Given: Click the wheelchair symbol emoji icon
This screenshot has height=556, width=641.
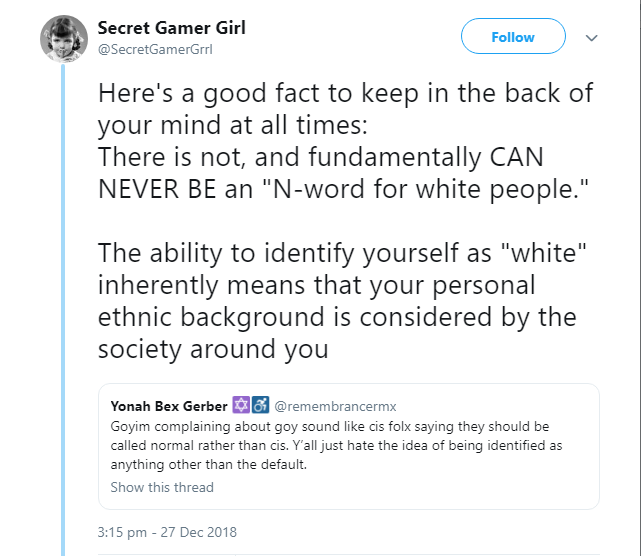Looking at the screenshot, I should pyautogui.click(x=260, y=405).
